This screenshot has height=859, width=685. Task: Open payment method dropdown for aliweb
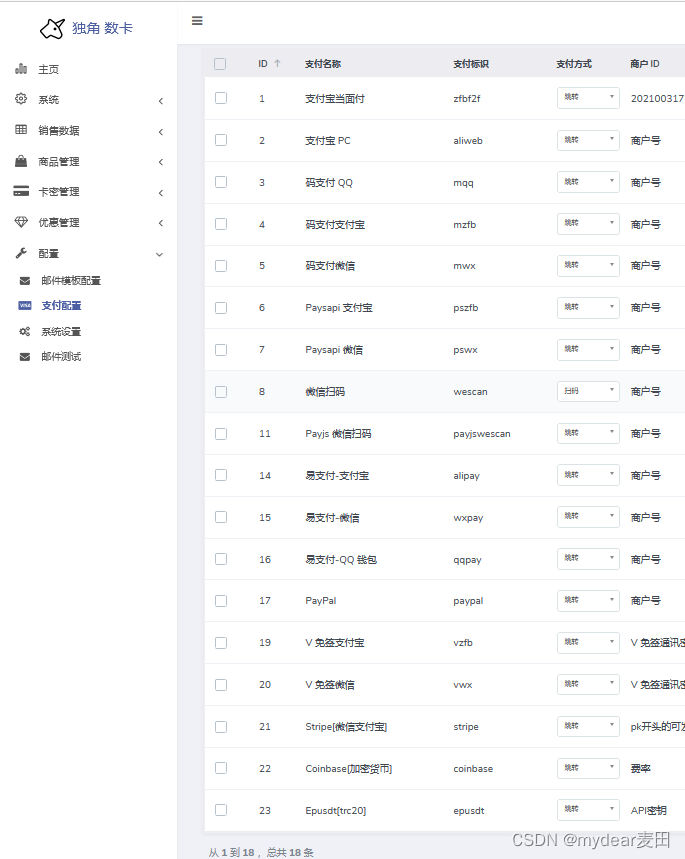pos(588,140)
